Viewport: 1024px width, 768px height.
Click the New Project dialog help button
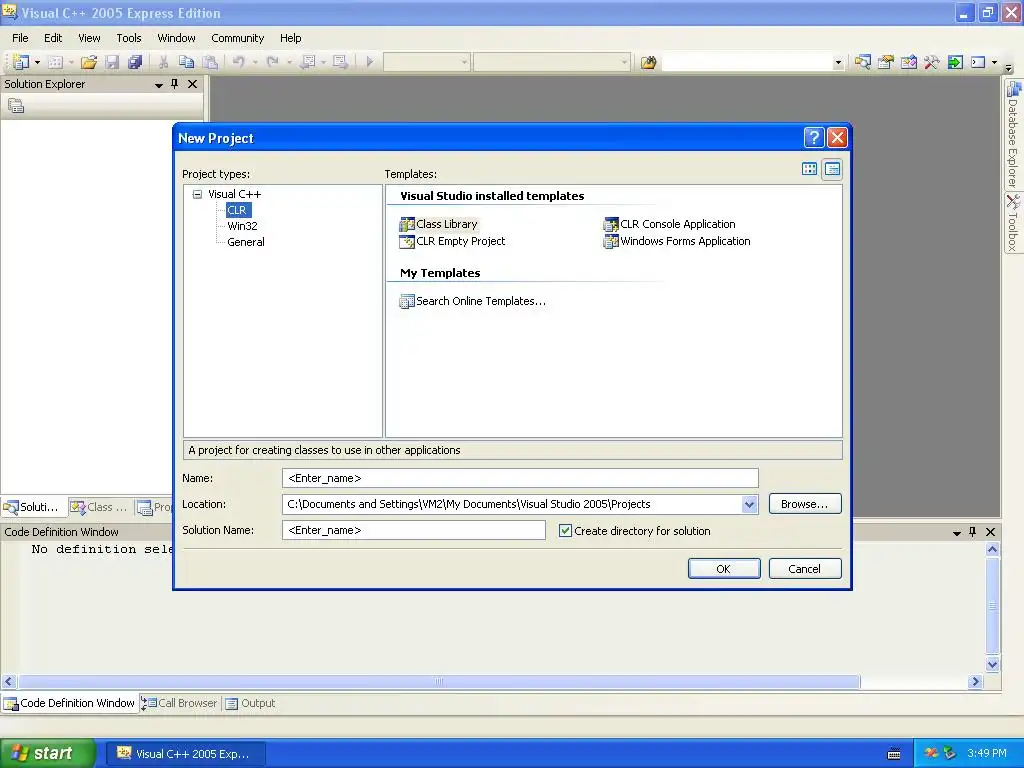(814, 137)
